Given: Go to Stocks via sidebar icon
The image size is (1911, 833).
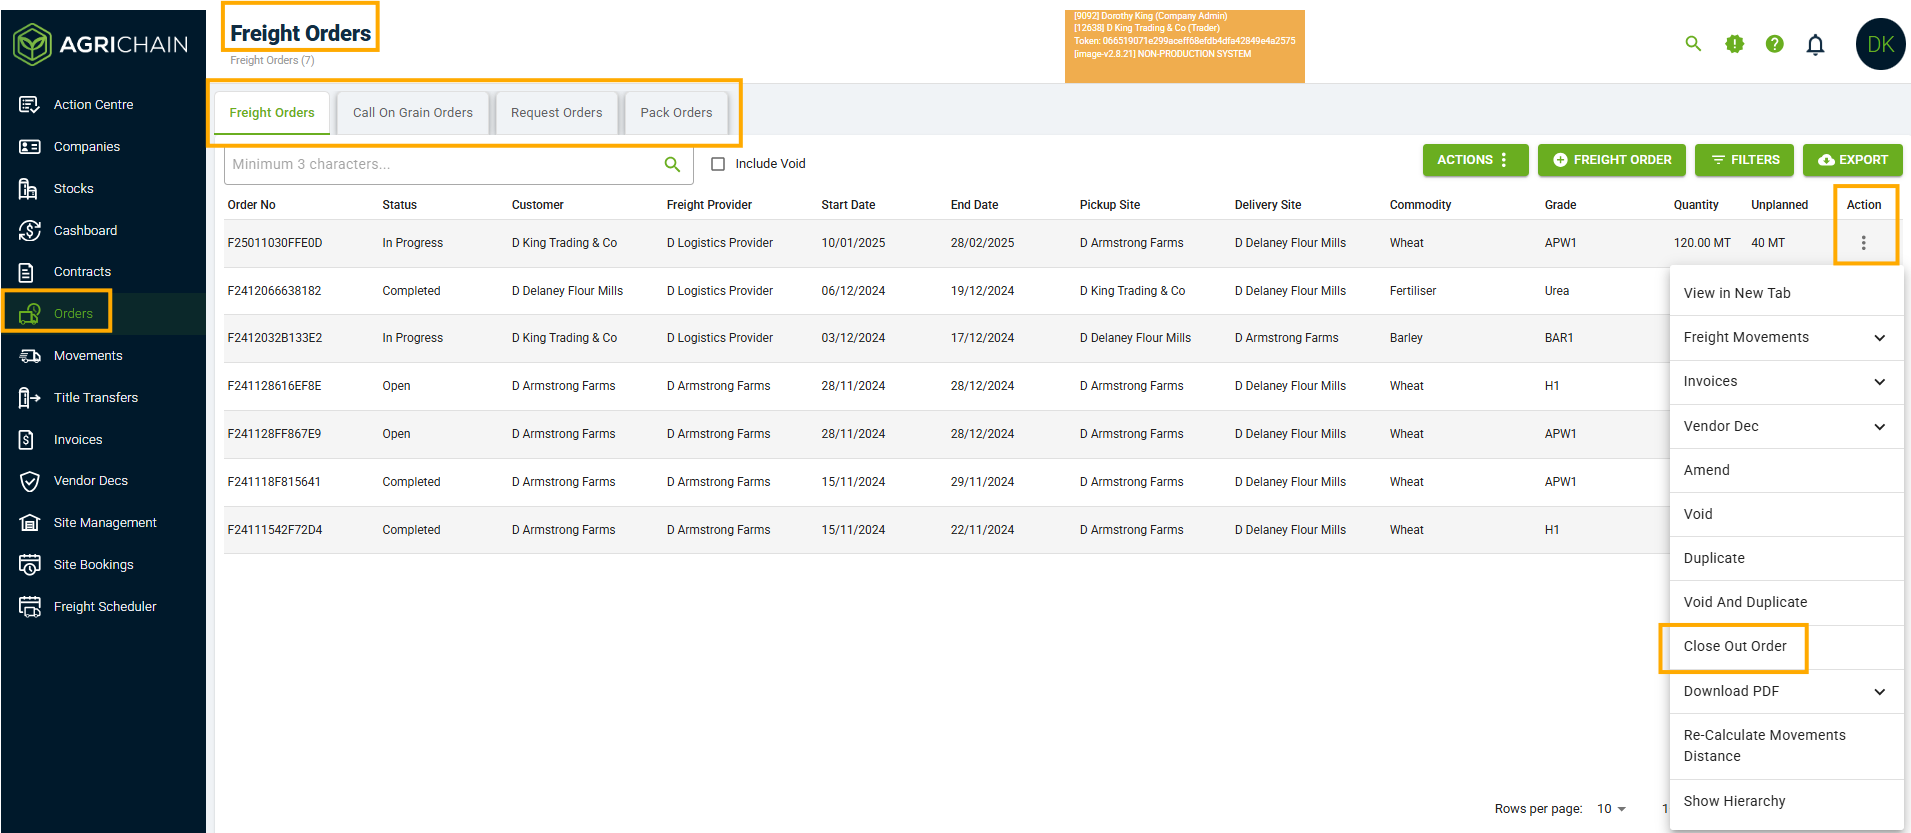Looking at the screenshot, I should [x=30, y=188].
